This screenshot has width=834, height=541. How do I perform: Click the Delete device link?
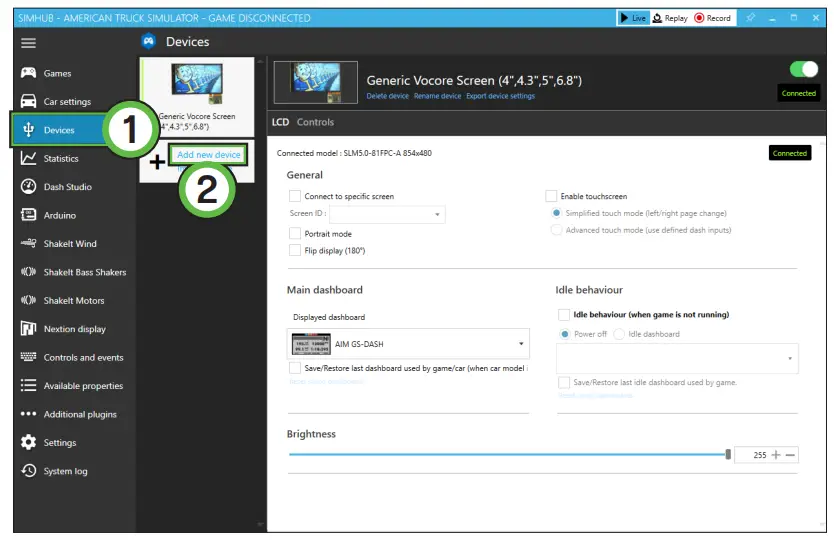pyautogui.click(x=387, y=96)
